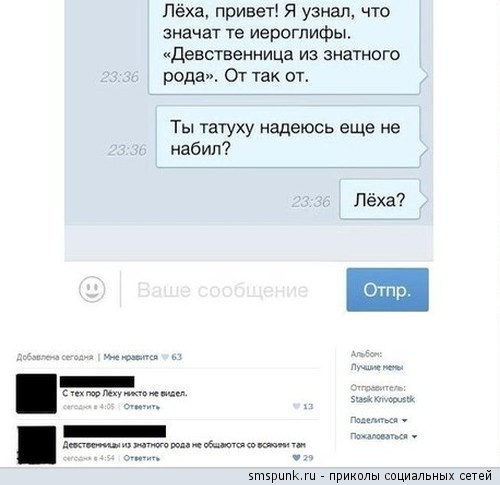Open the Лучшие мемы album link
The image size is (500, 485).
click(x=377, y=367)
